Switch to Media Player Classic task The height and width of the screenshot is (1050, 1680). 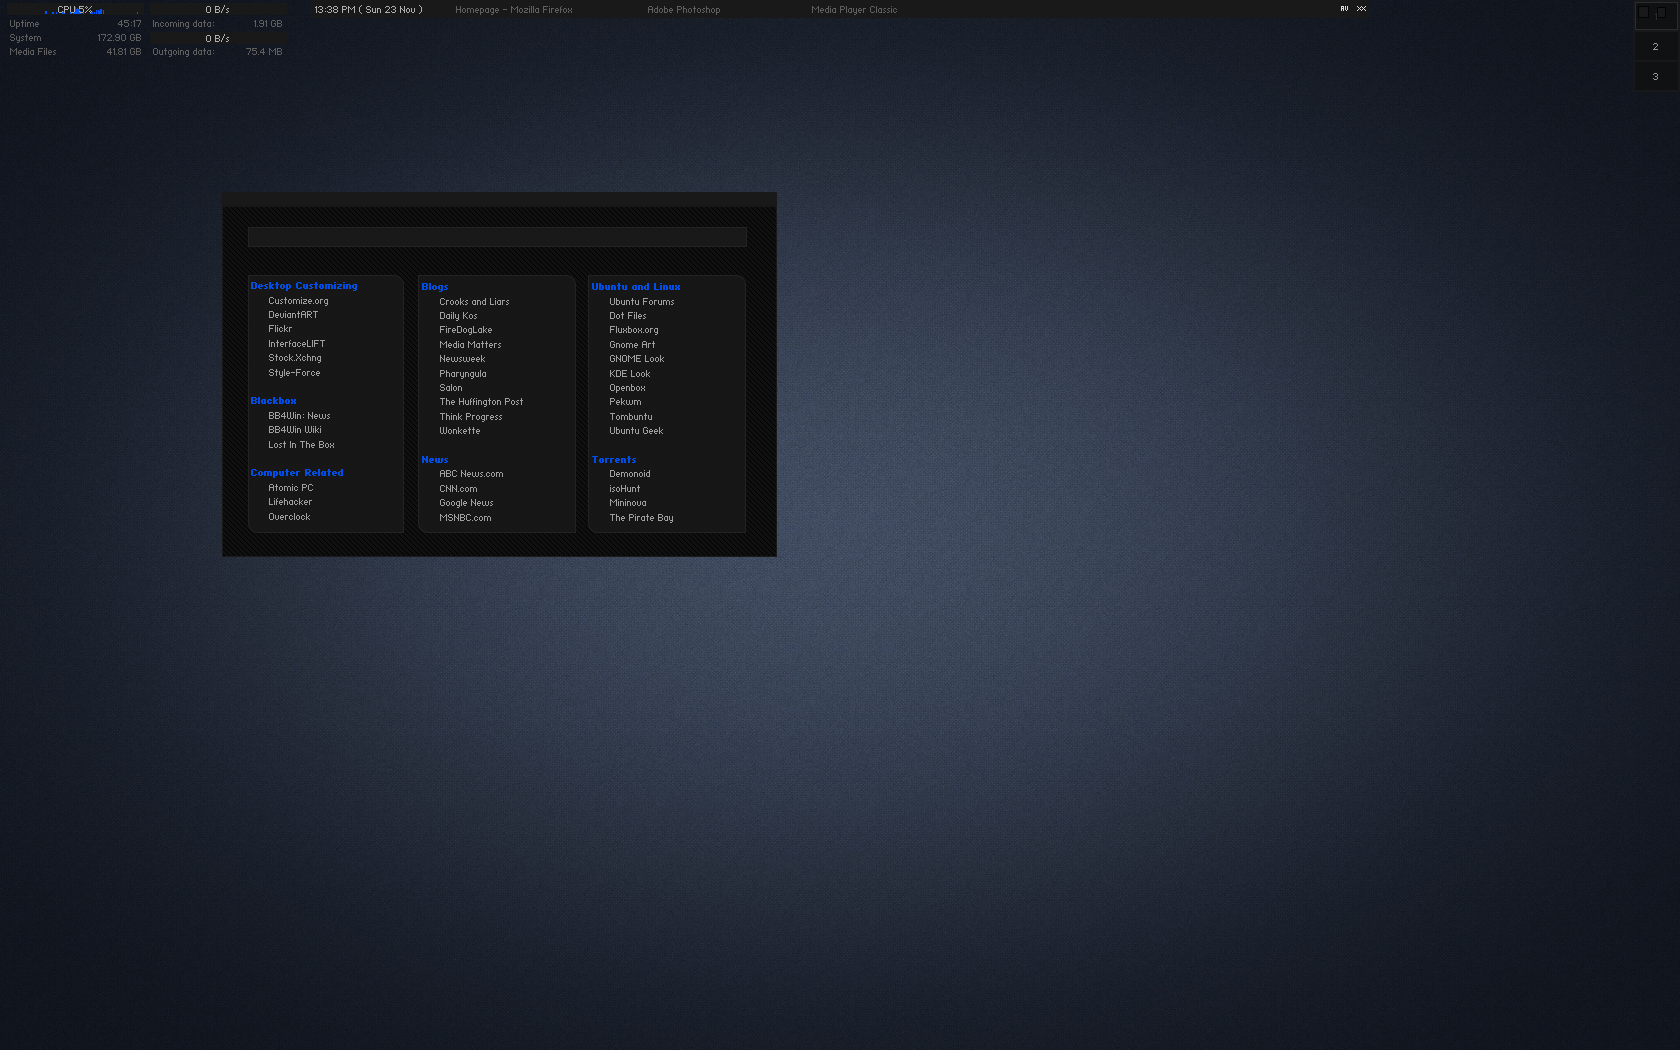point(854,10)
